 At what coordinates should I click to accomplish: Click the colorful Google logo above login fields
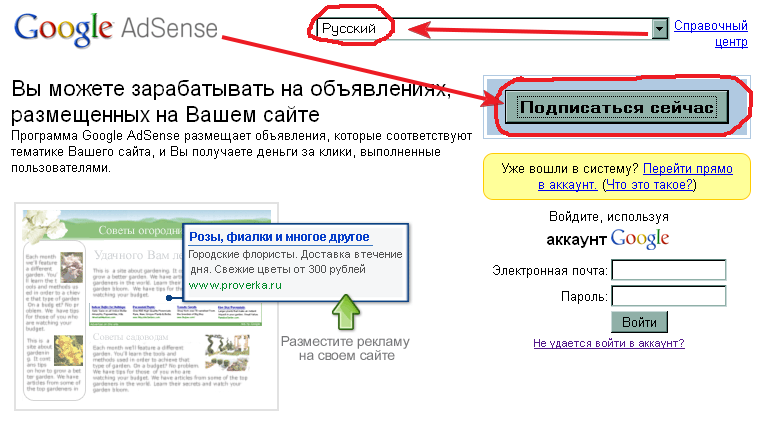640,238
